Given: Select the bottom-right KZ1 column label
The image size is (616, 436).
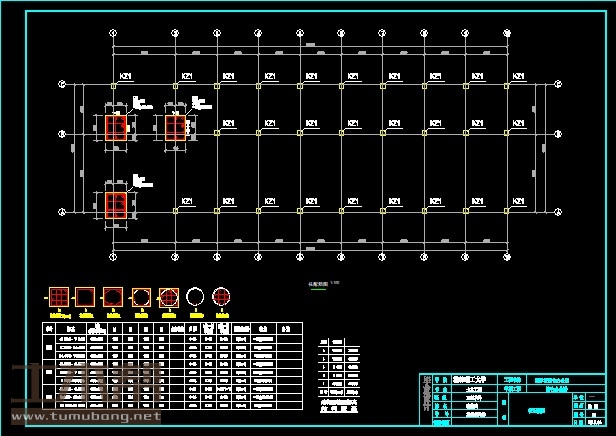Looking at the screenshot, I should click(x=518, y=201).
